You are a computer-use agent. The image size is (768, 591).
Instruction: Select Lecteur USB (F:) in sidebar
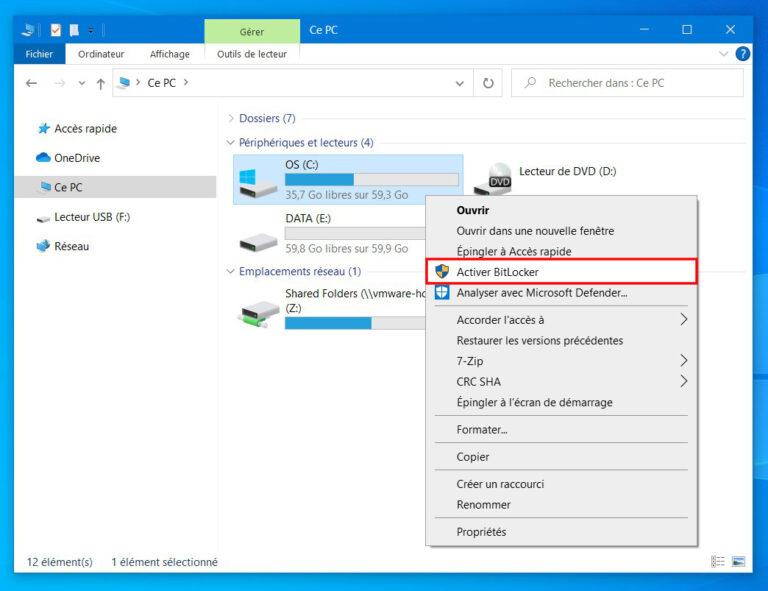pyautogui.click(x=92, y=217)
